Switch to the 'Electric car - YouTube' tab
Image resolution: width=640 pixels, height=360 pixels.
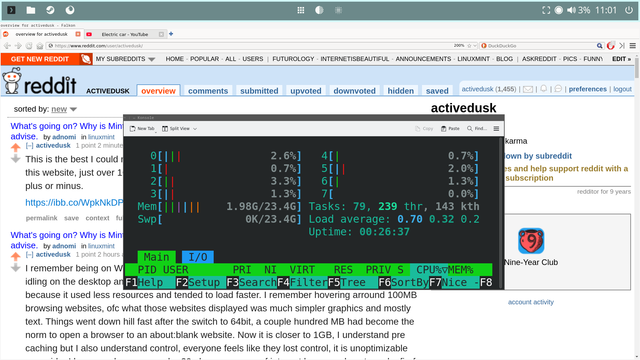click(x=125, y=34)
